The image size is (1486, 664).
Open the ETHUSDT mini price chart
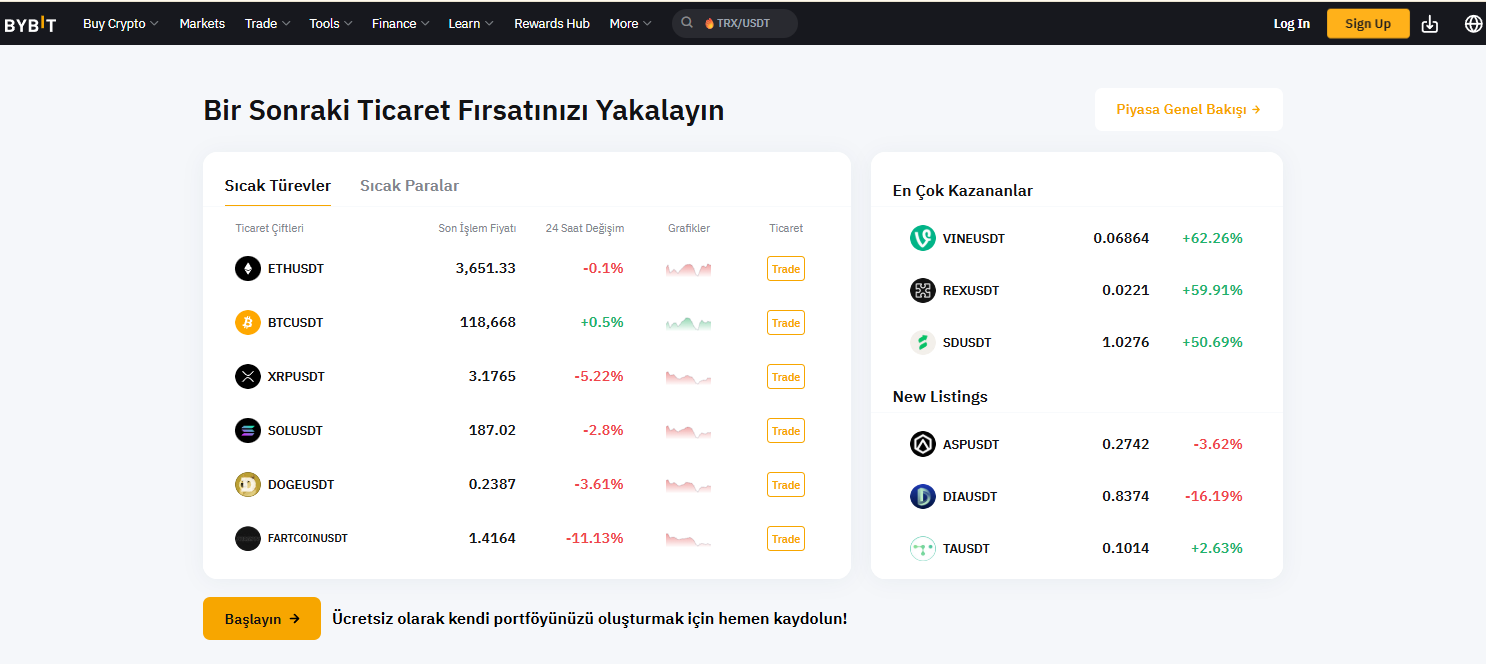click(689, 269)
